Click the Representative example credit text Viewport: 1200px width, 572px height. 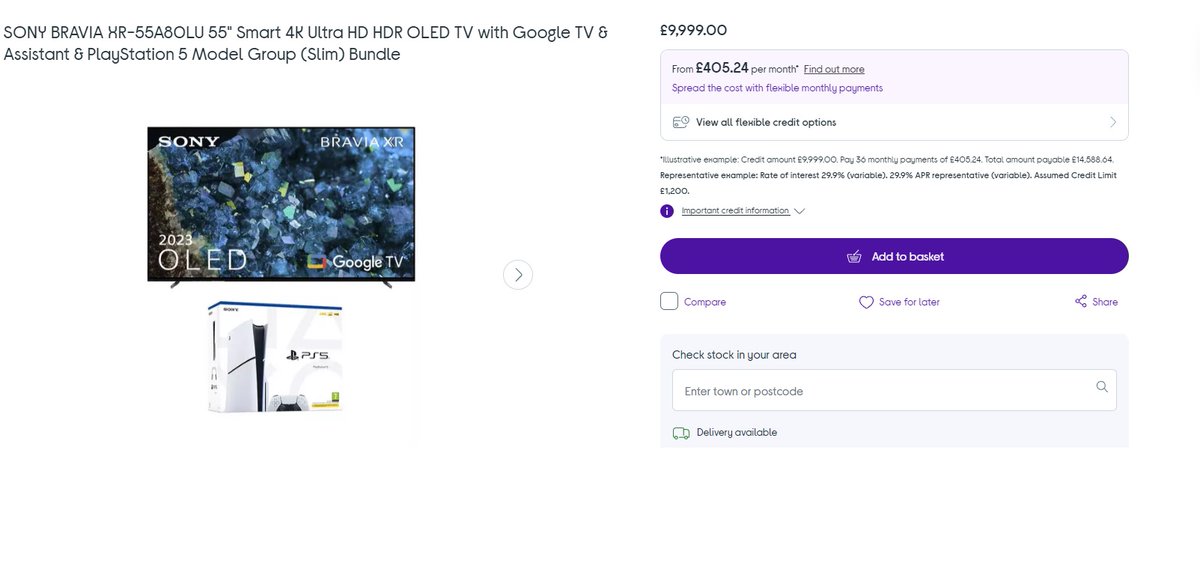pos(888,182)
